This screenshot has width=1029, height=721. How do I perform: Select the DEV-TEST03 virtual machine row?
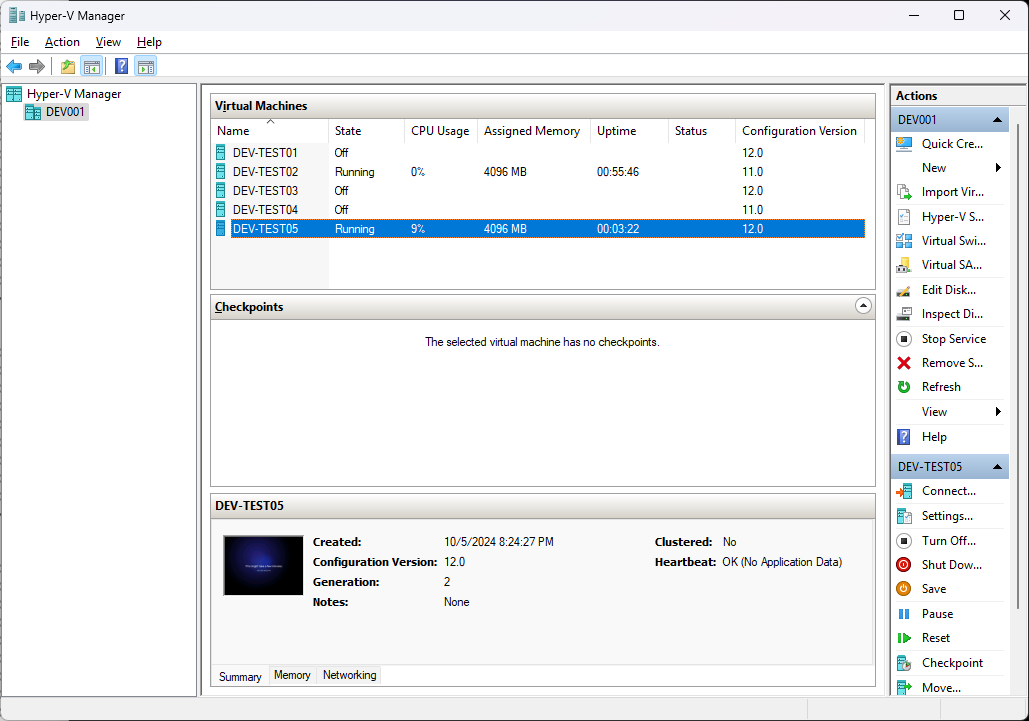(539, 191)
